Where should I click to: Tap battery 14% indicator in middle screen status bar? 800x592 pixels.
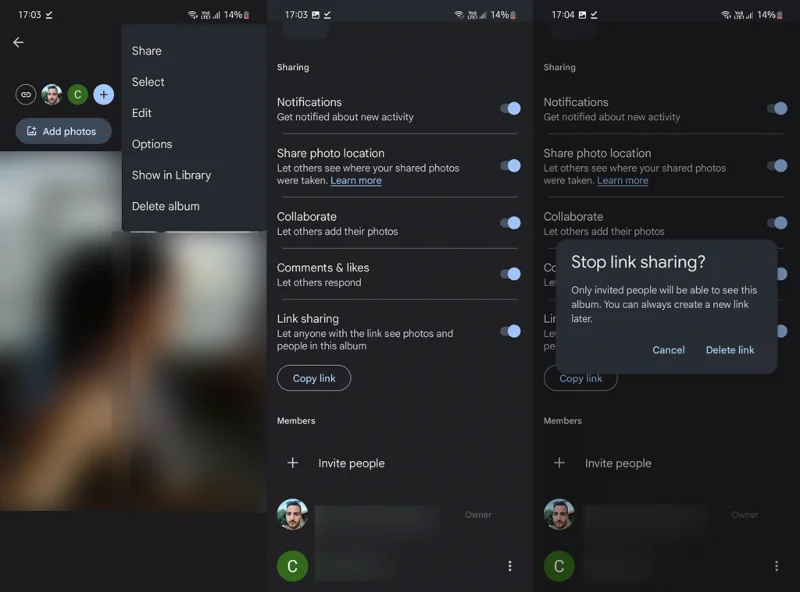click(x=504, y=15)
